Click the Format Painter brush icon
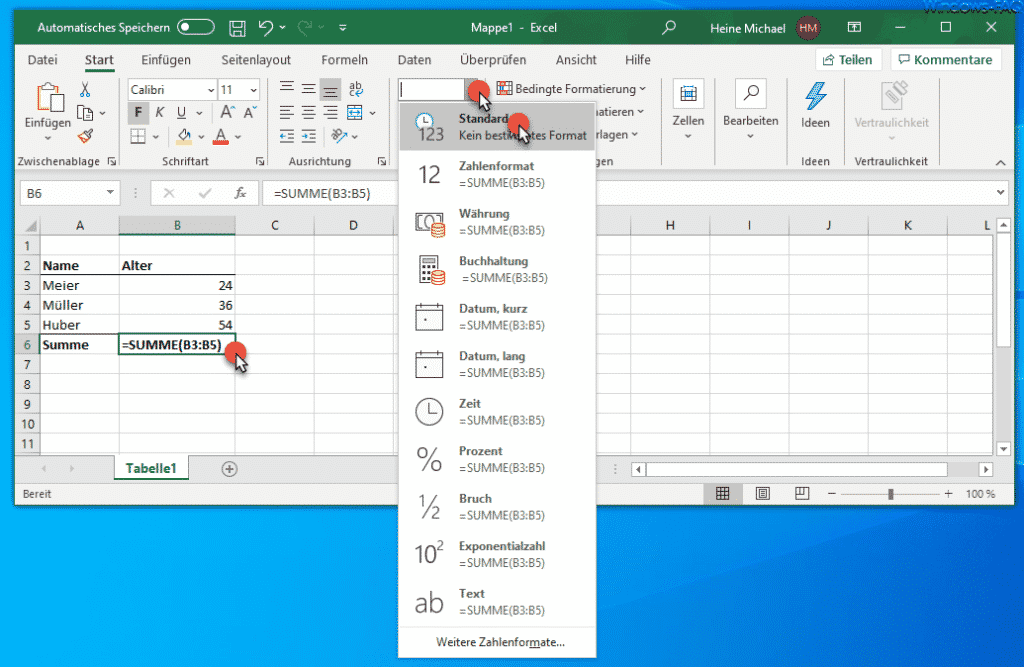Screen dimensions: 1024x667 (x=85, y=137)
